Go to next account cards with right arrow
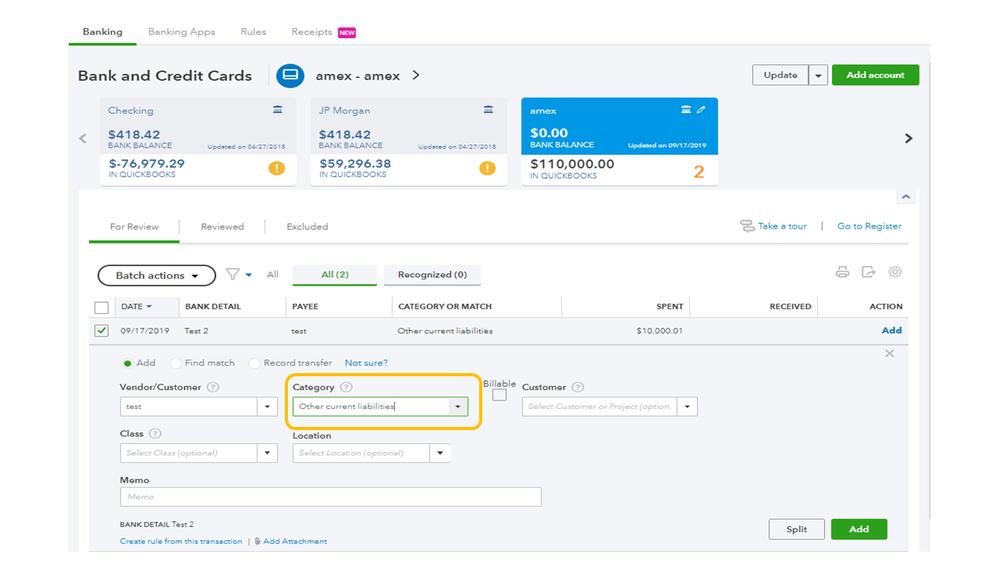Screen dimensions: 999x562 pos(909,138)
